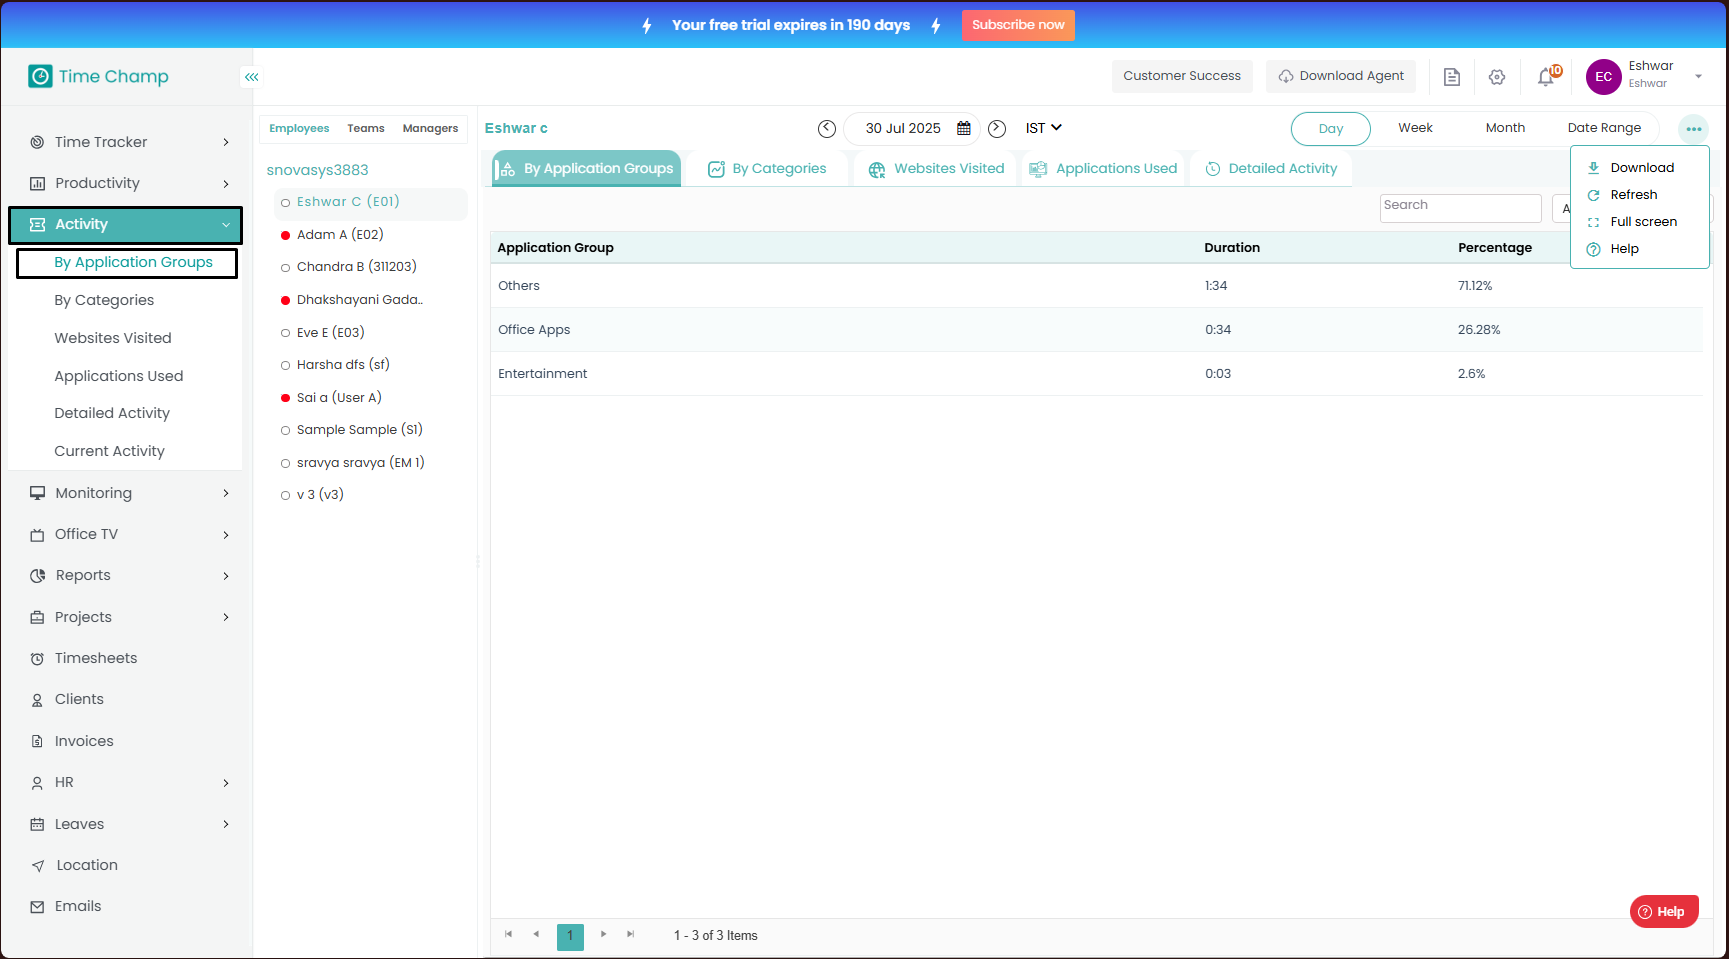Click the document icon in header

[1452, 77]
